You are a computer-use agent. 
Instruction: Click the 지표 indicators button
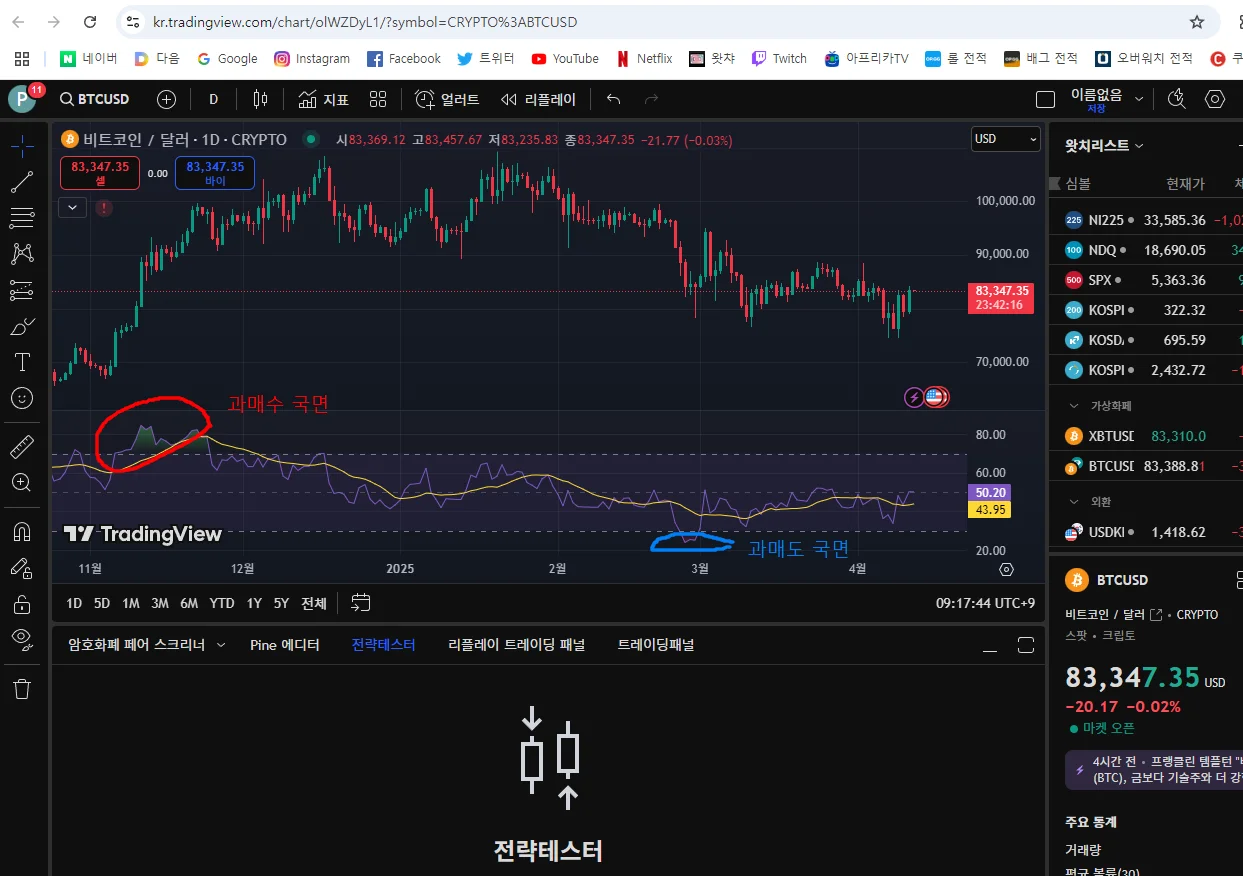pos(324,99)
